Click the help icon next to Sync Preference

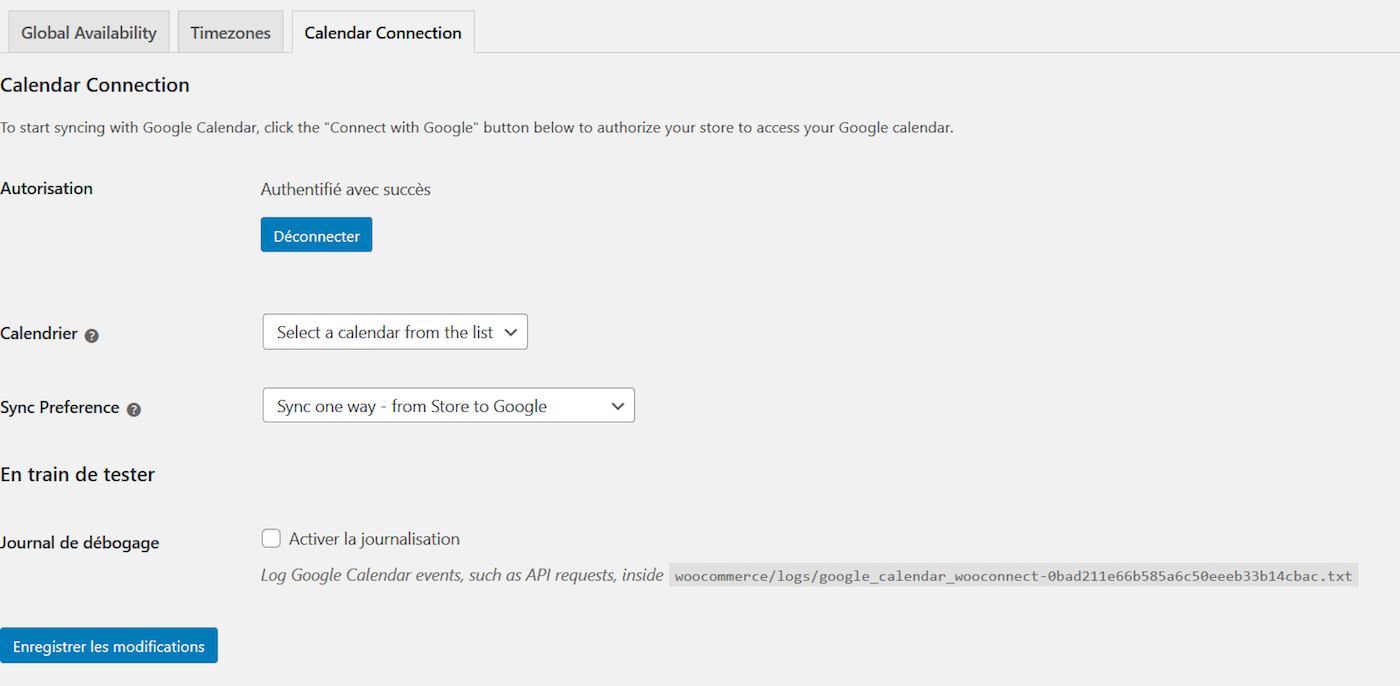[x=134, y=410]
